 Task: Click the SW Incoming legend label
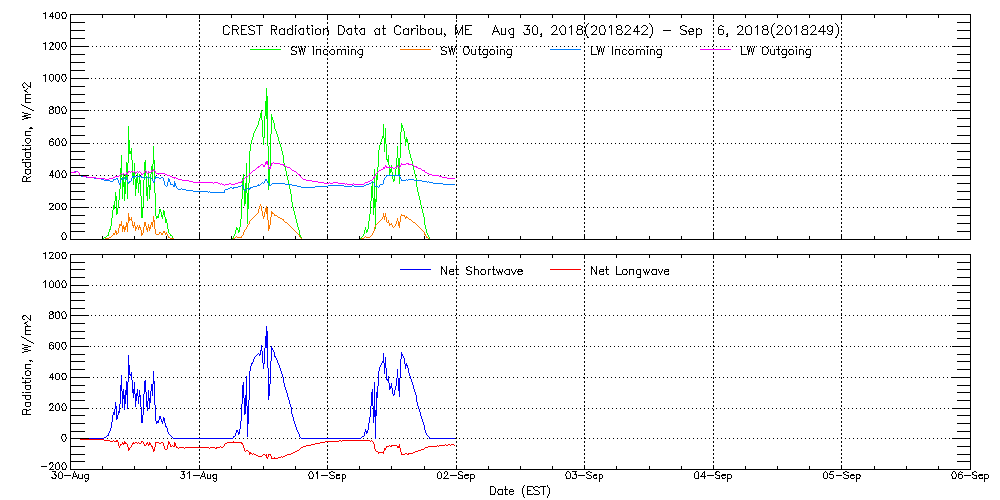tap(326, 51)
